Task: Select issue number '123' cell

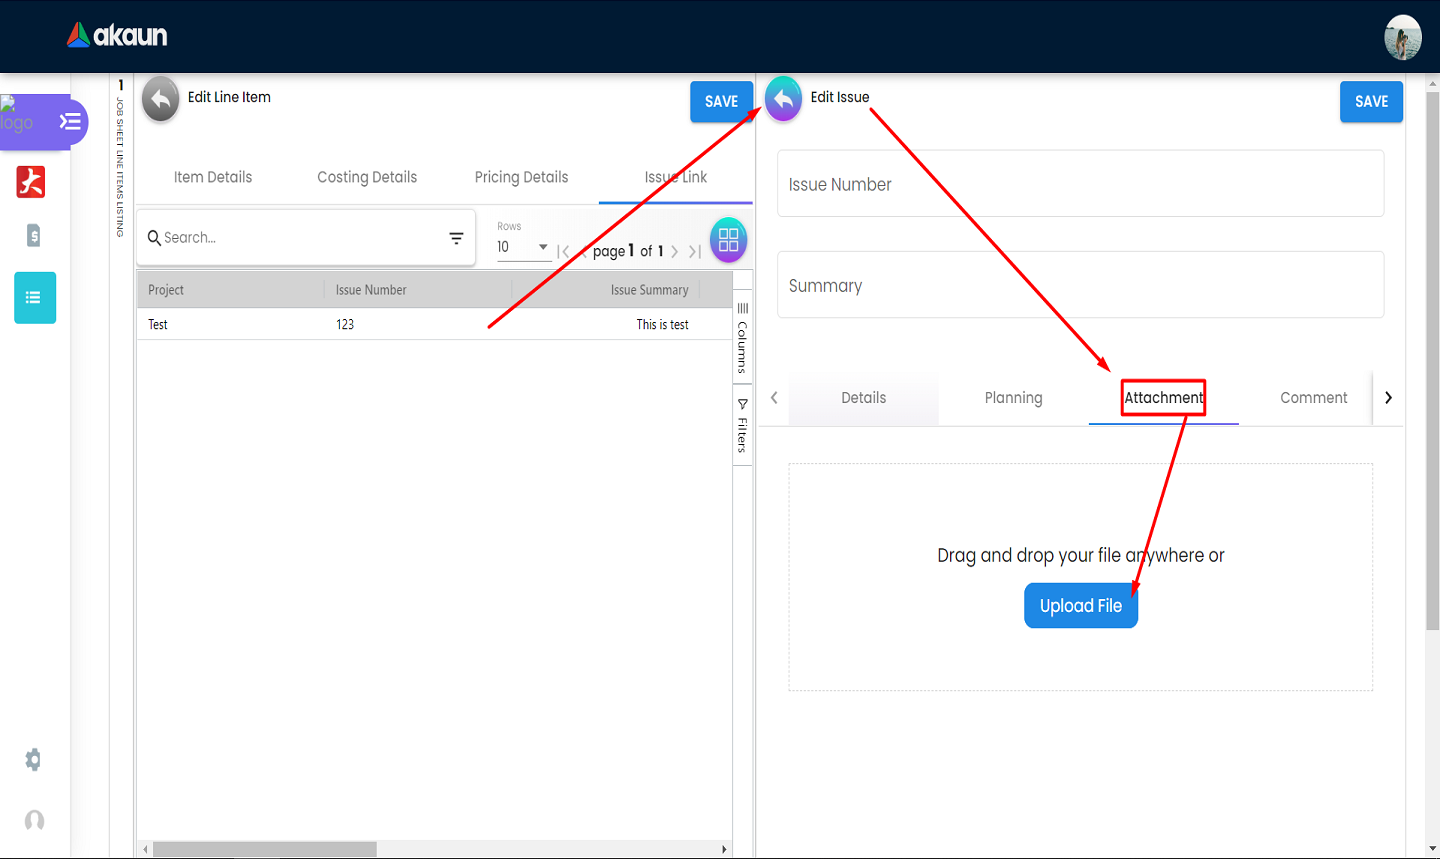Action: [x=345, y=325]
